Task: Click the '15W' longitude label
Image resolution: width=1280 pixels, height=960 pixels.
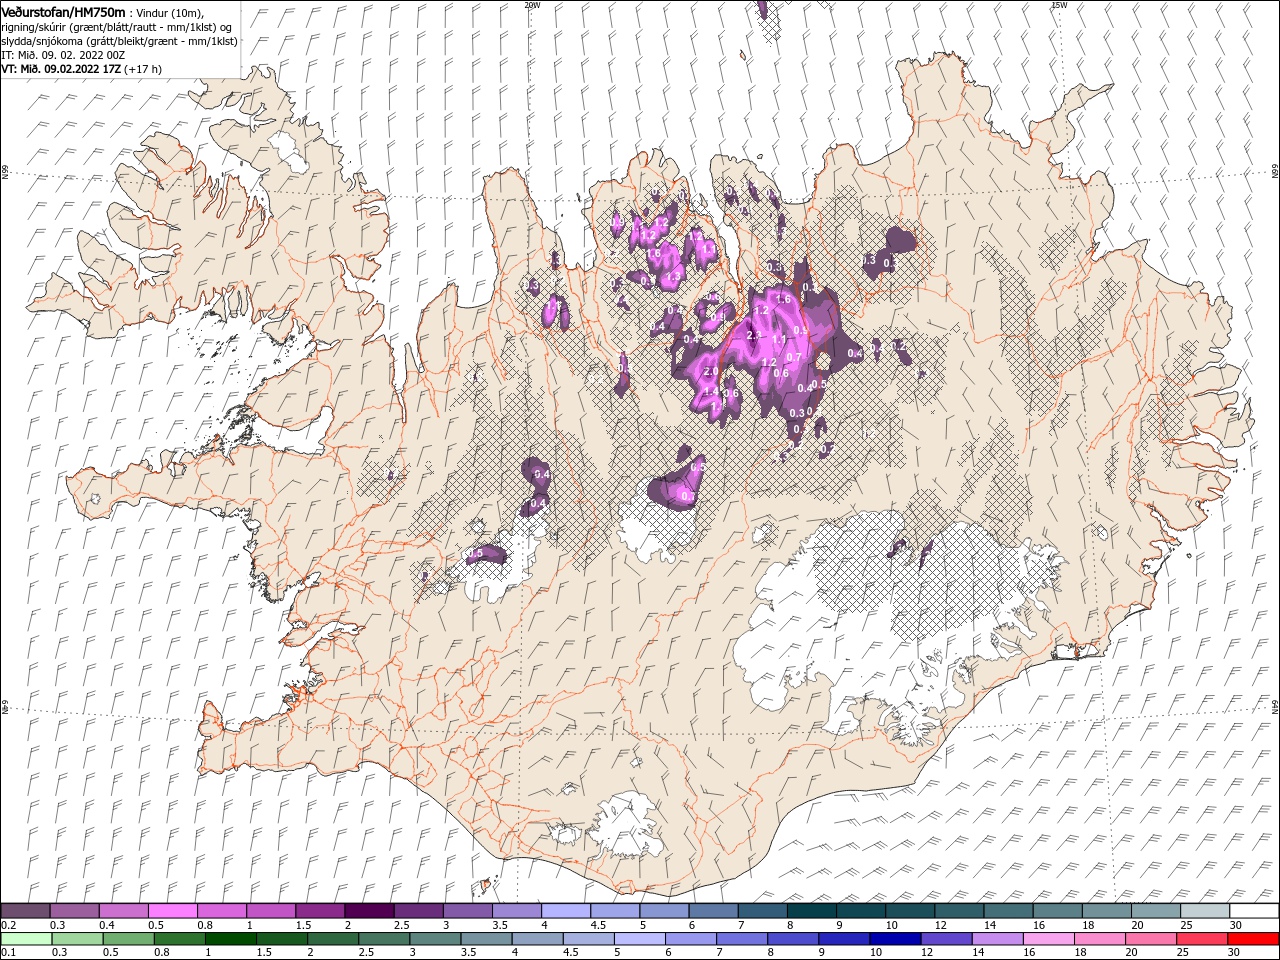Action: coord(1059,5)
